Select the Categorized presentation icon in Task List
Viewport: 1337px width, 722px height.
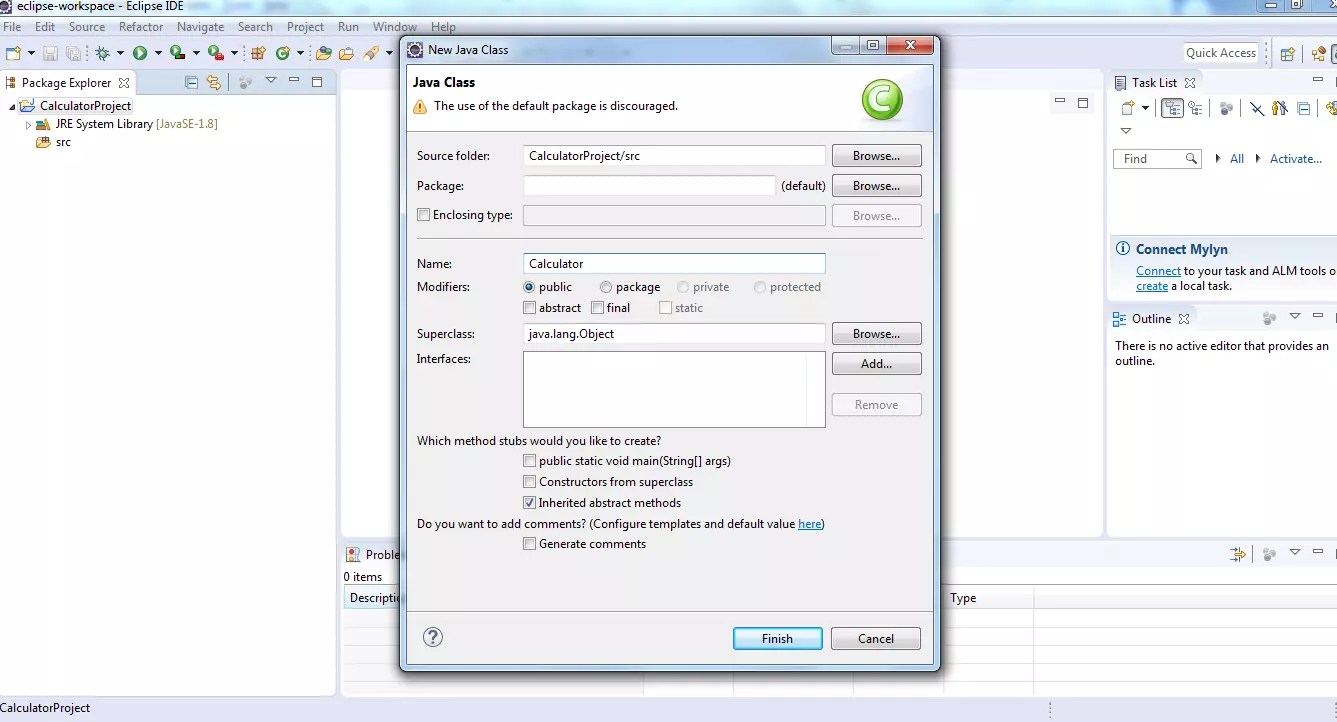click(1172, 108)
